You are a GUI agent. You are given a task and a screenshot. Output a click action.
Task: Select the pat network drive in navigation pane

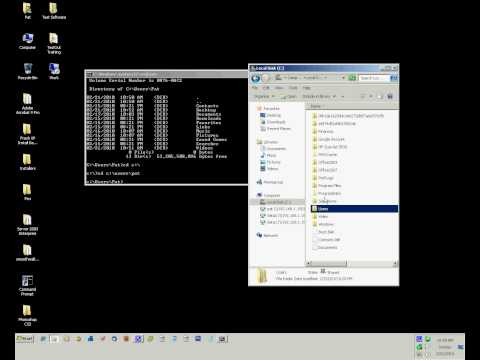[x=282, y=209]
